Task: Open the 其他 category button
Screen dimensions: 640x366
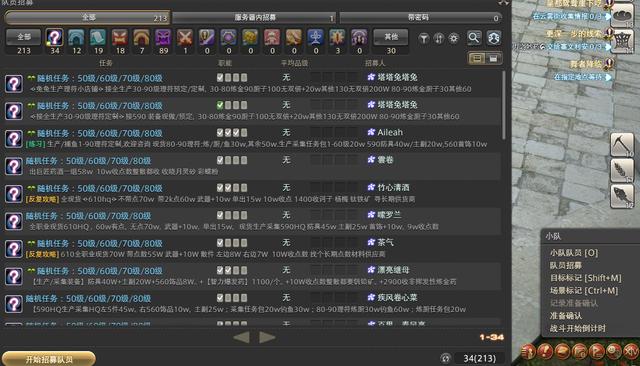Action: [391, 37]
